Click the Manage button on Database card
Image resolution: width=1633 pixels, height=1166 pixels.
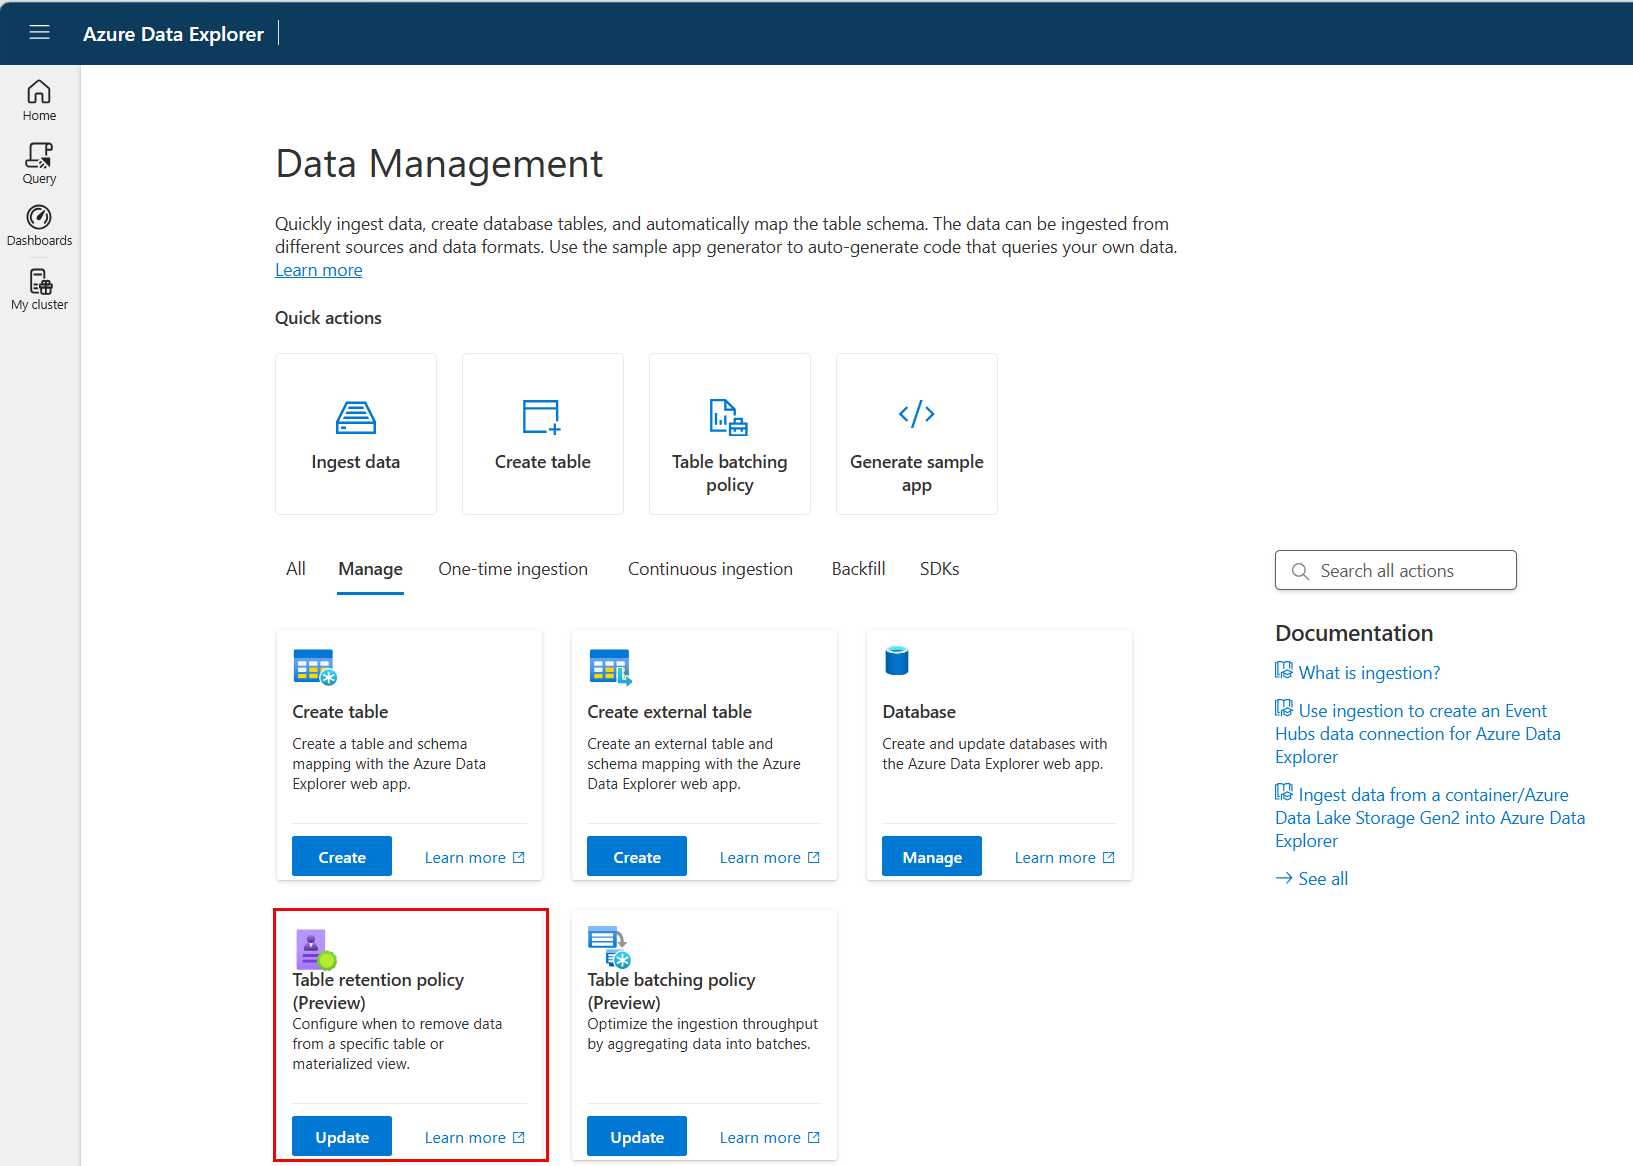coord(932,857)
